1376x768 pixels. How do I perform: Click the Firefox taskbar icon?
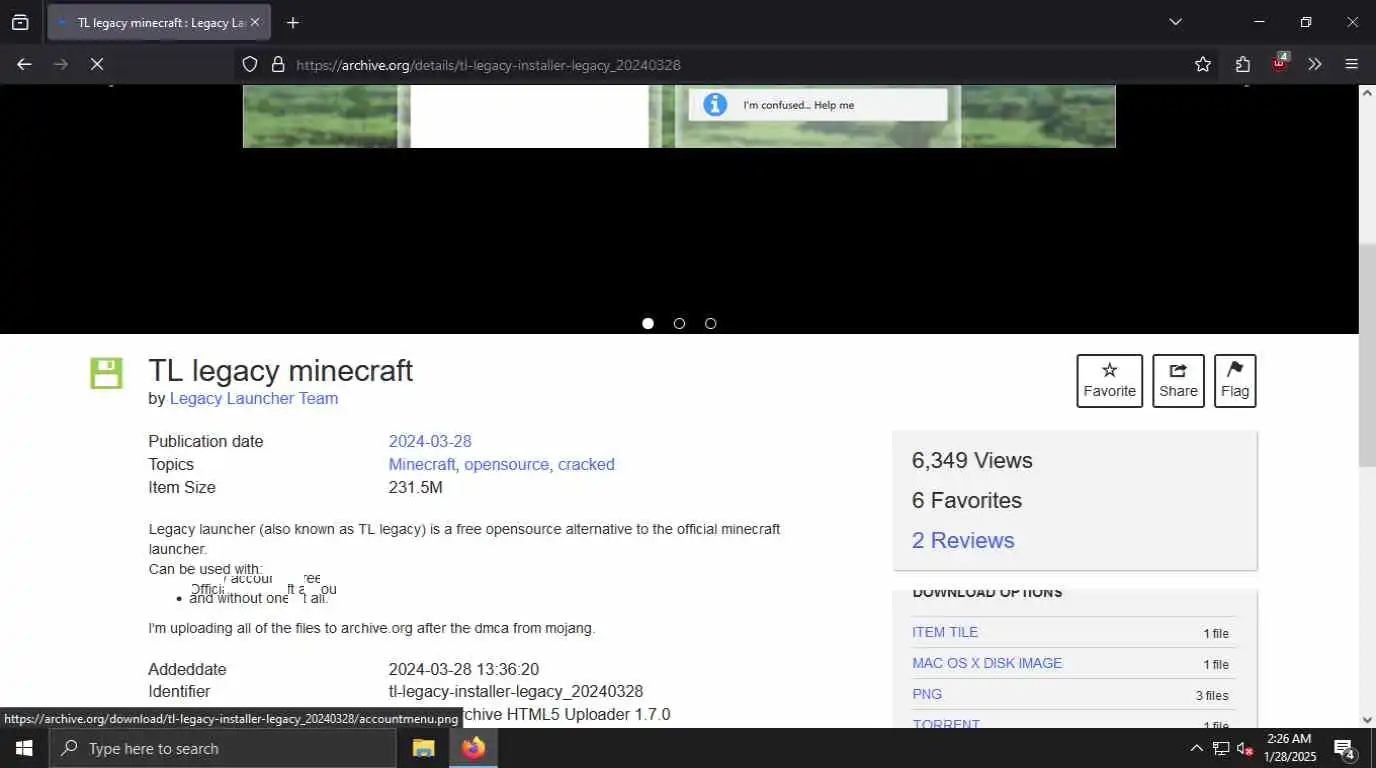point(473,748)
